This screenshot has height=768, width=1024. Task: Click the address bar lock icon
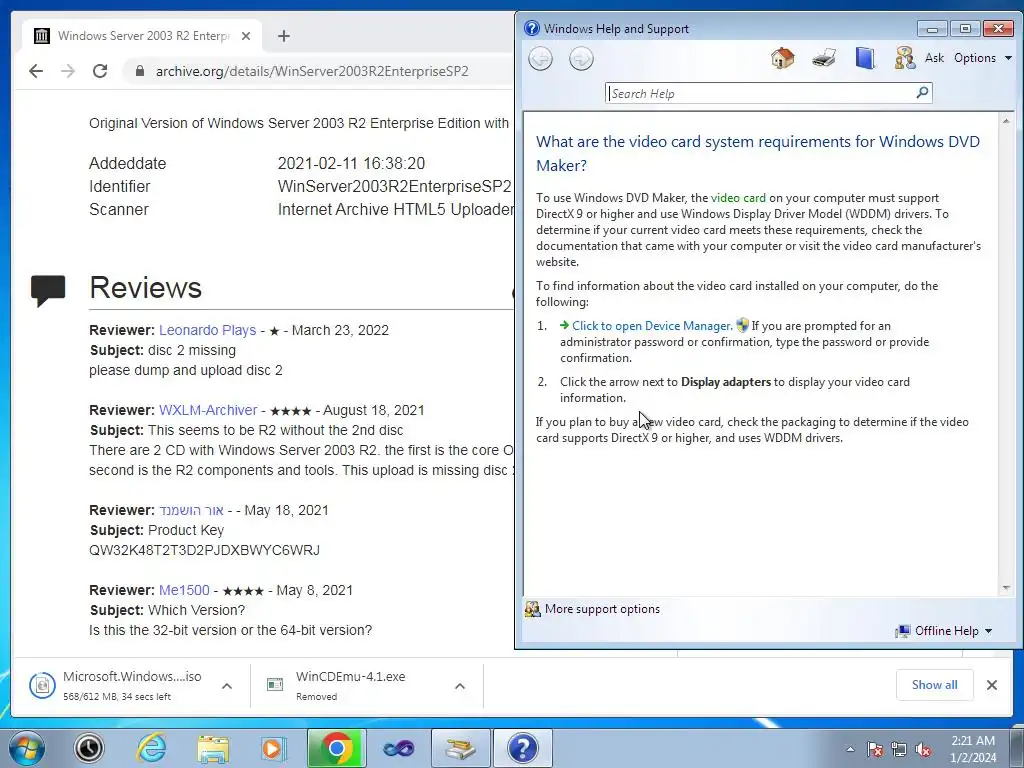click(x=139, y=71)
